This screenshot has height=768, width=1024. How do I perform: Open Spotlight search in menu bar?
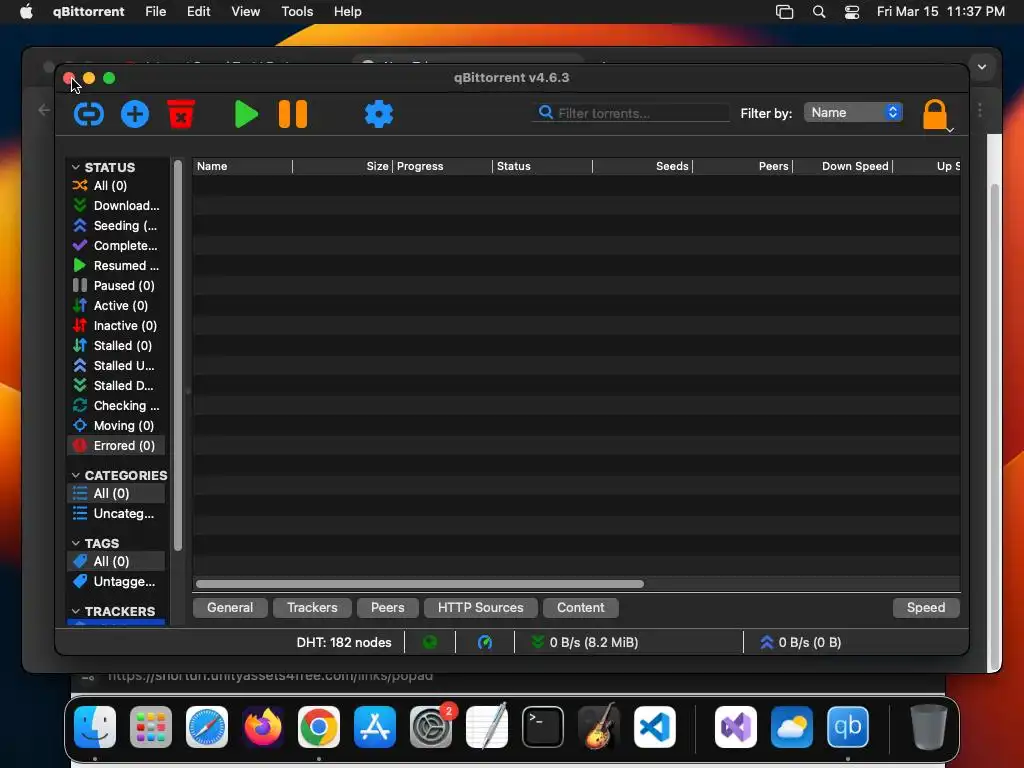click(819, 12)
